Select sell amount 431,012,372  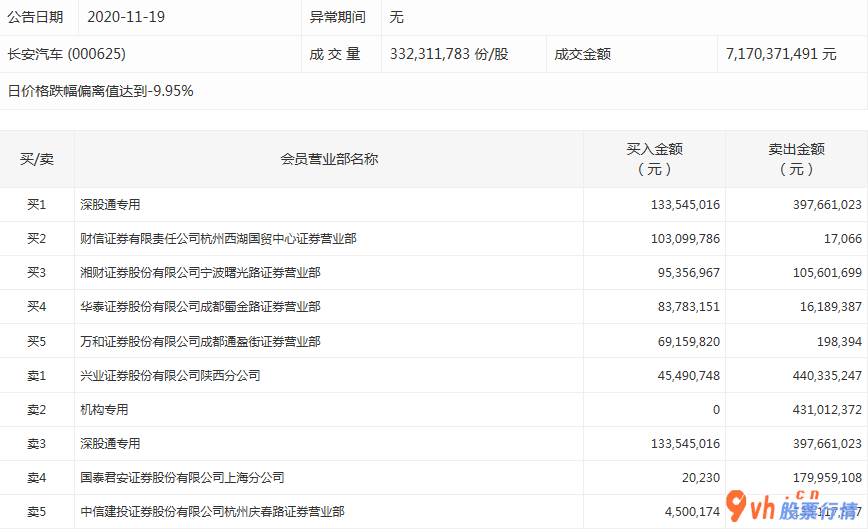827,410
